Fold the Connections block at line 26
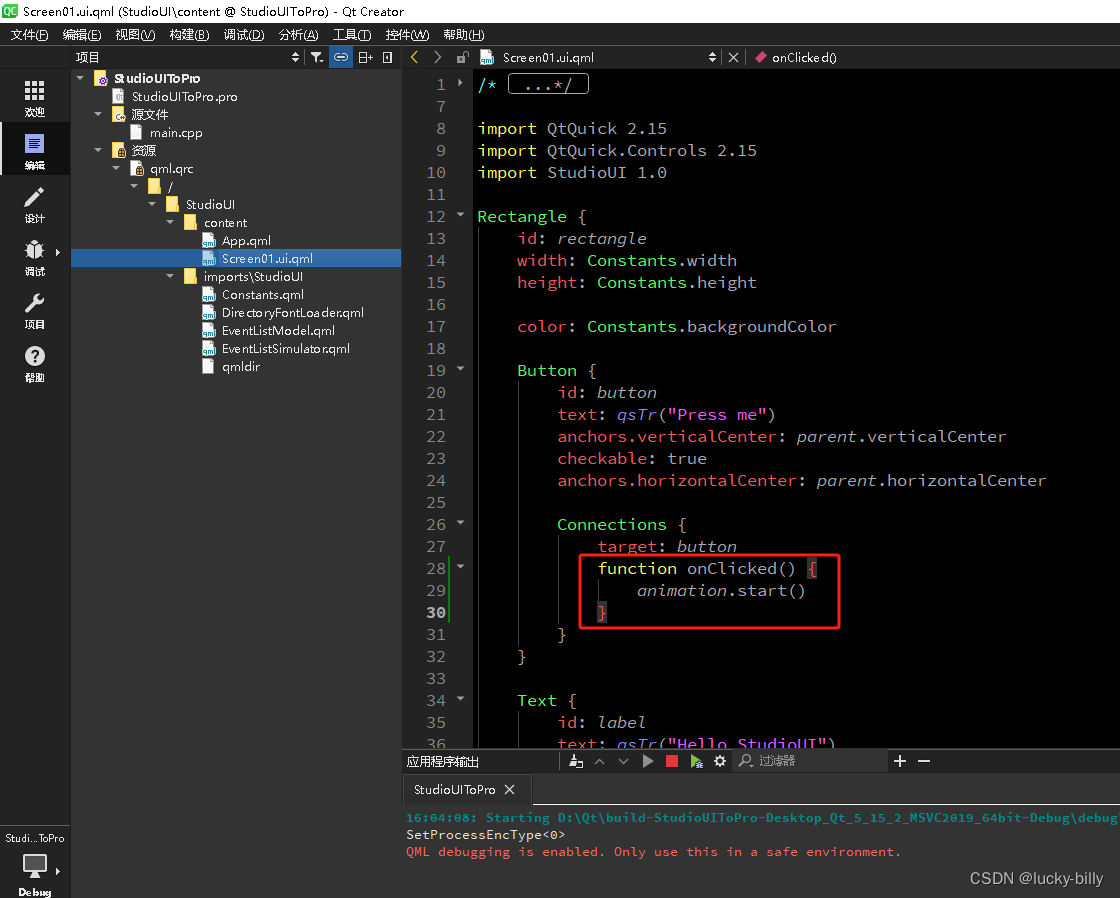Screen dimensions: 1120x898 (x=460, y=522)
